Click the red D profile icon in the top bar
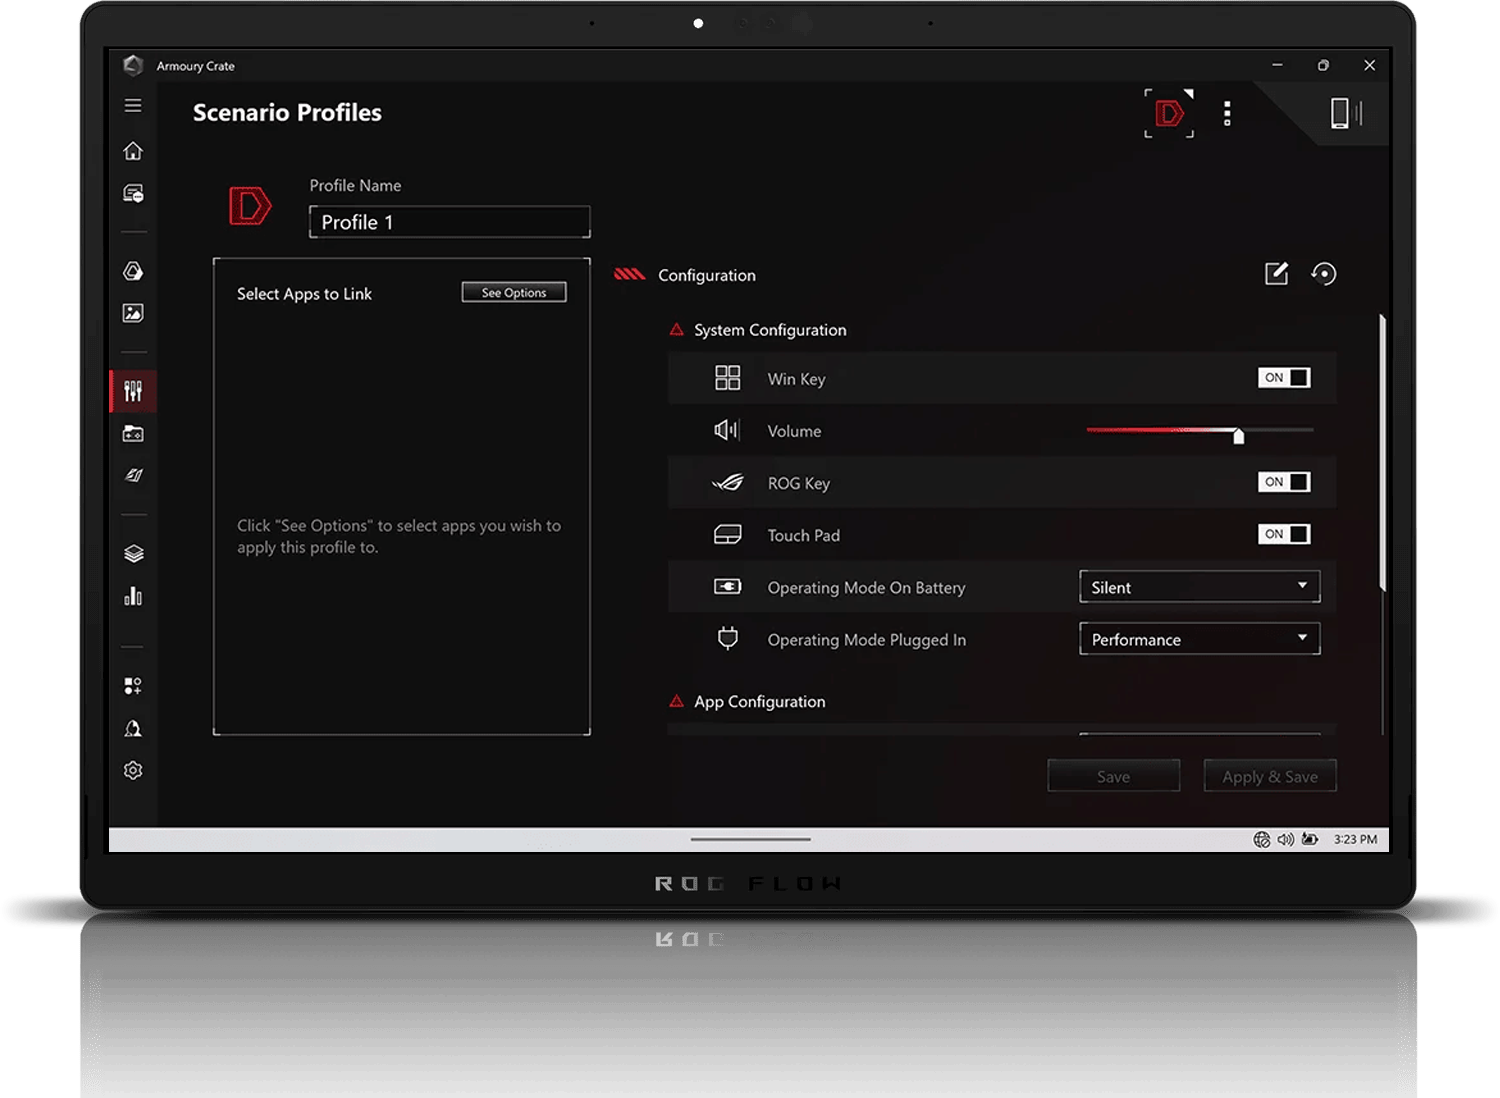Viewport: 1500px width, 1098px height. pos(1169,113)
